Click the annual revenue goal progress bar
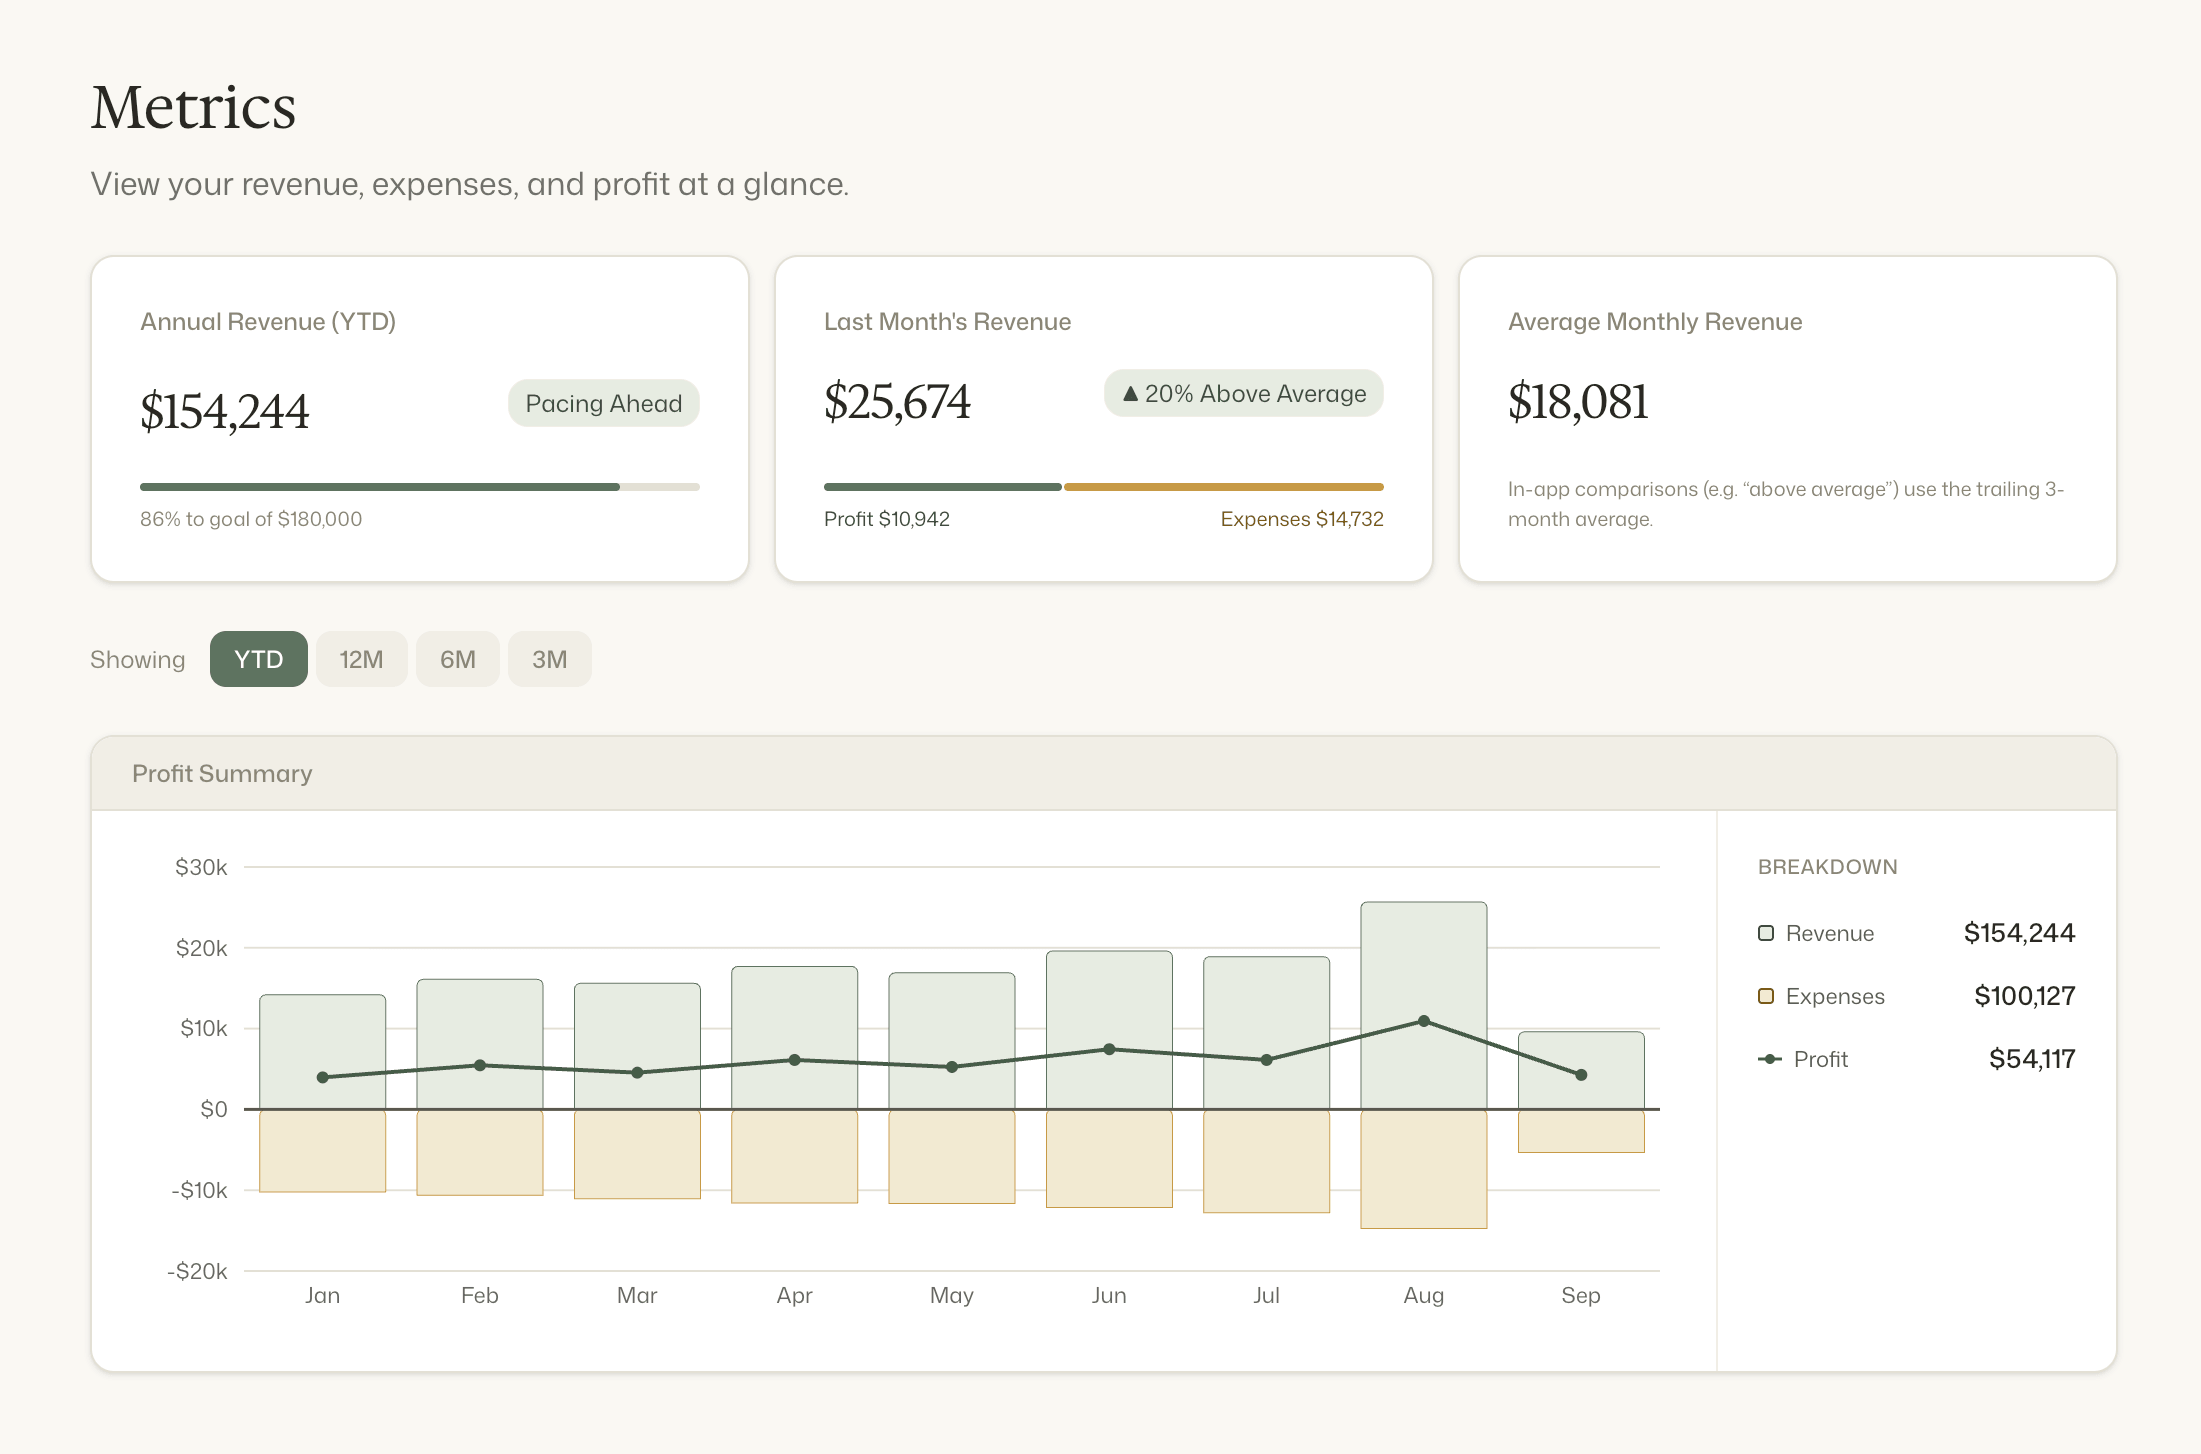The height and width of the screenshot is (1454, 2201). pyautogui.click(x=420, y=487)
